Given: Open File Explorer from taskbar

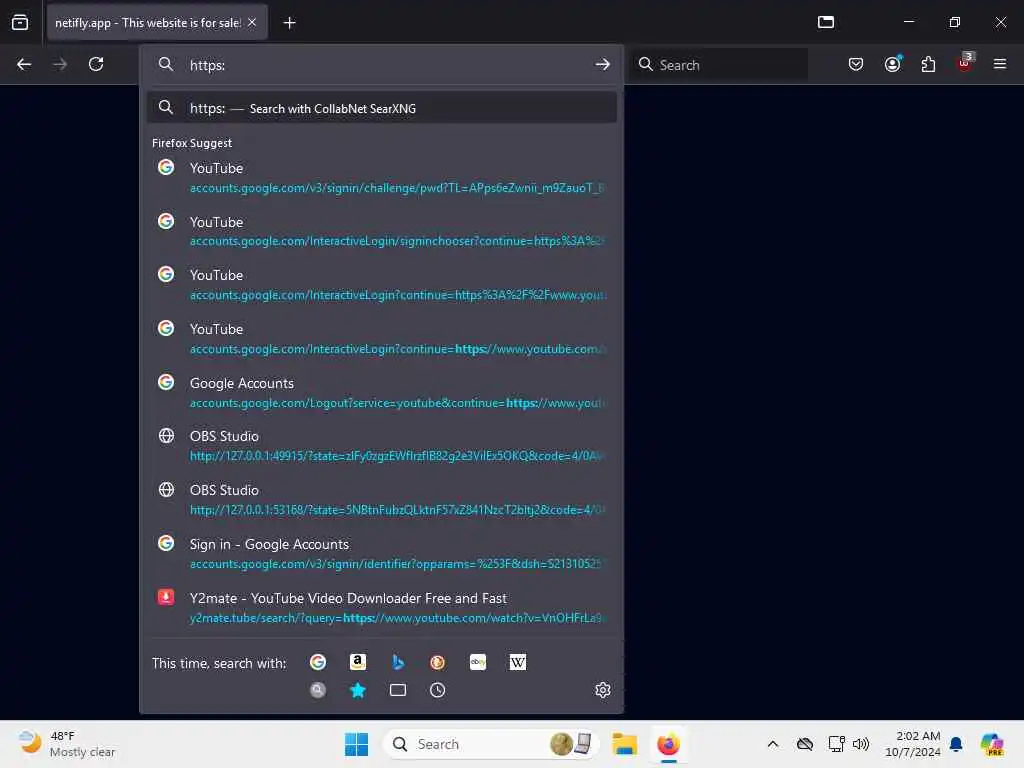Looking at the screenshot, I should [624, 744].
